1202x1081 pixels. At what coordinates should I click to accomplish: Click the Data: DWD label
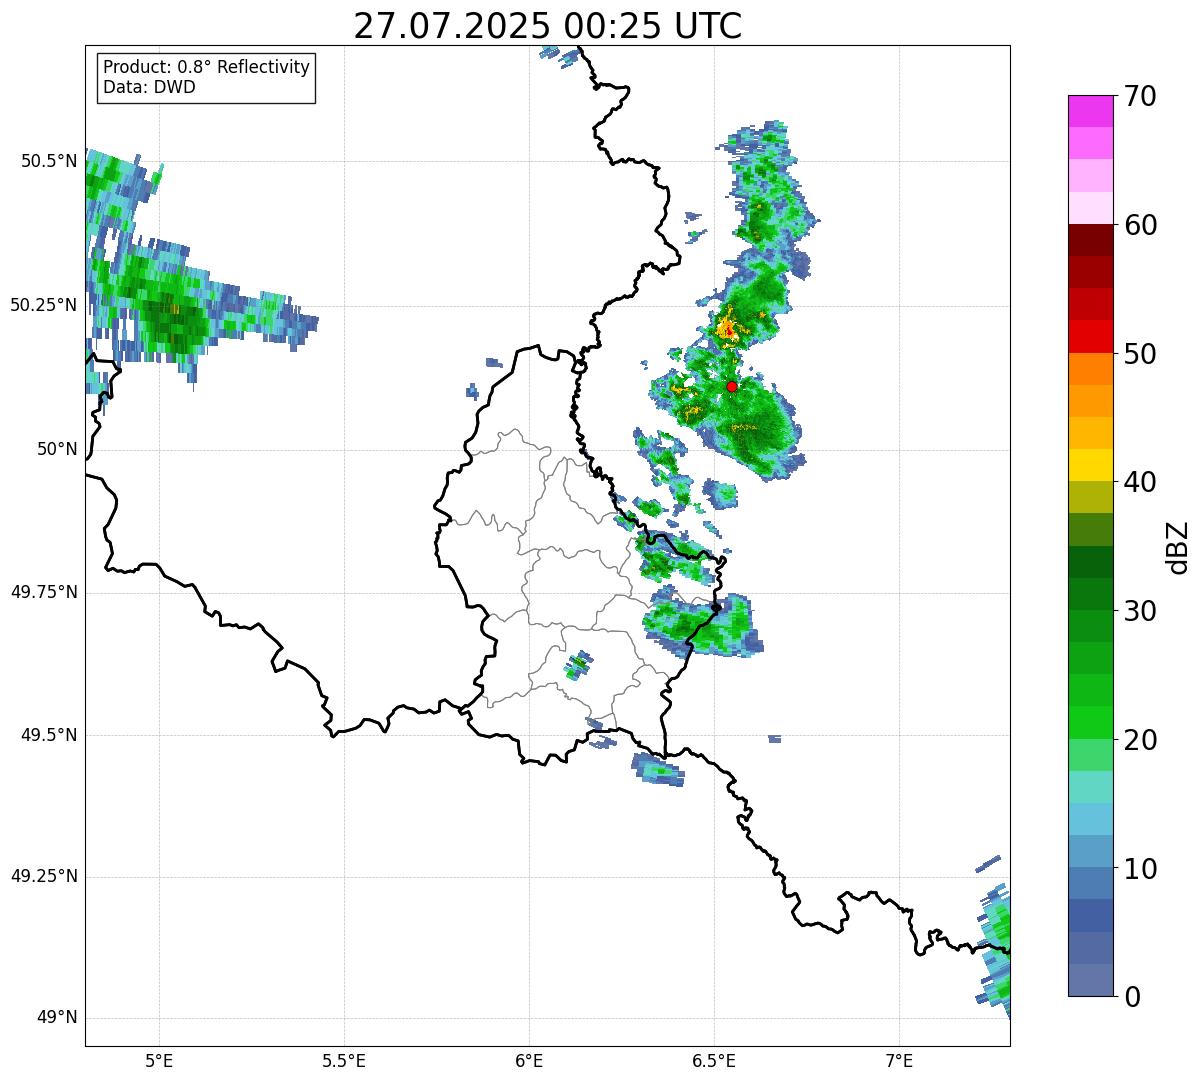tap(149, 87)
